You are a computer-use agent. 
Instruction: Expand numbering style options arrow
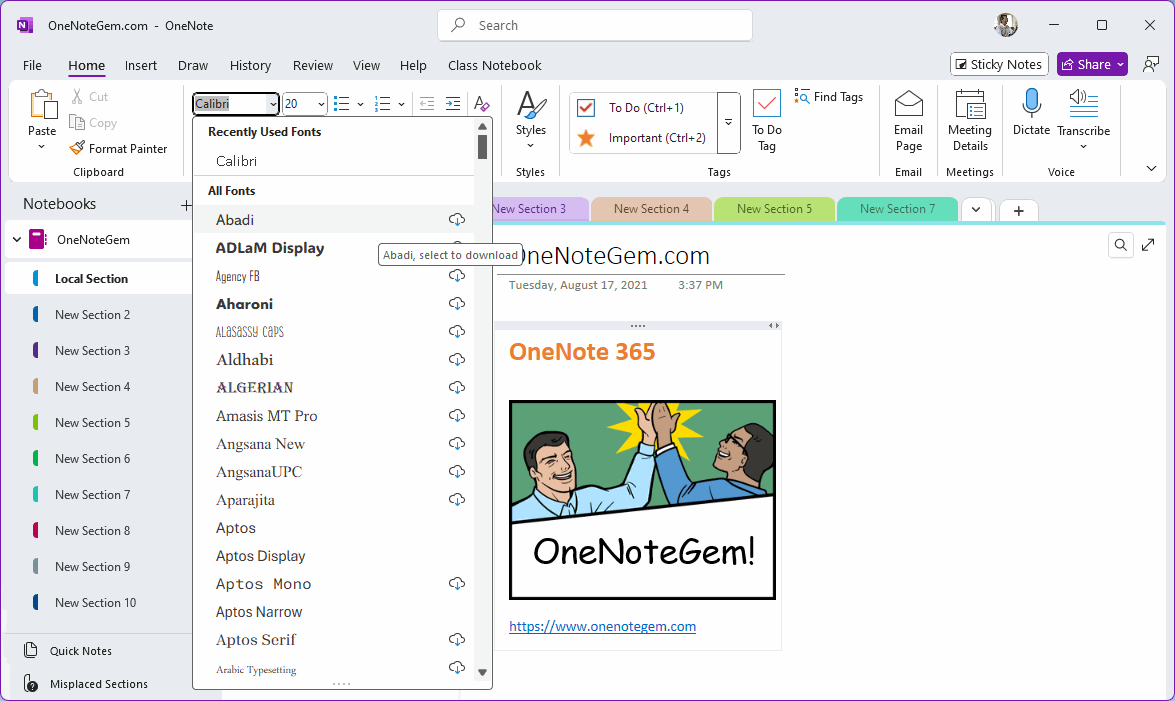pos(402,104)
